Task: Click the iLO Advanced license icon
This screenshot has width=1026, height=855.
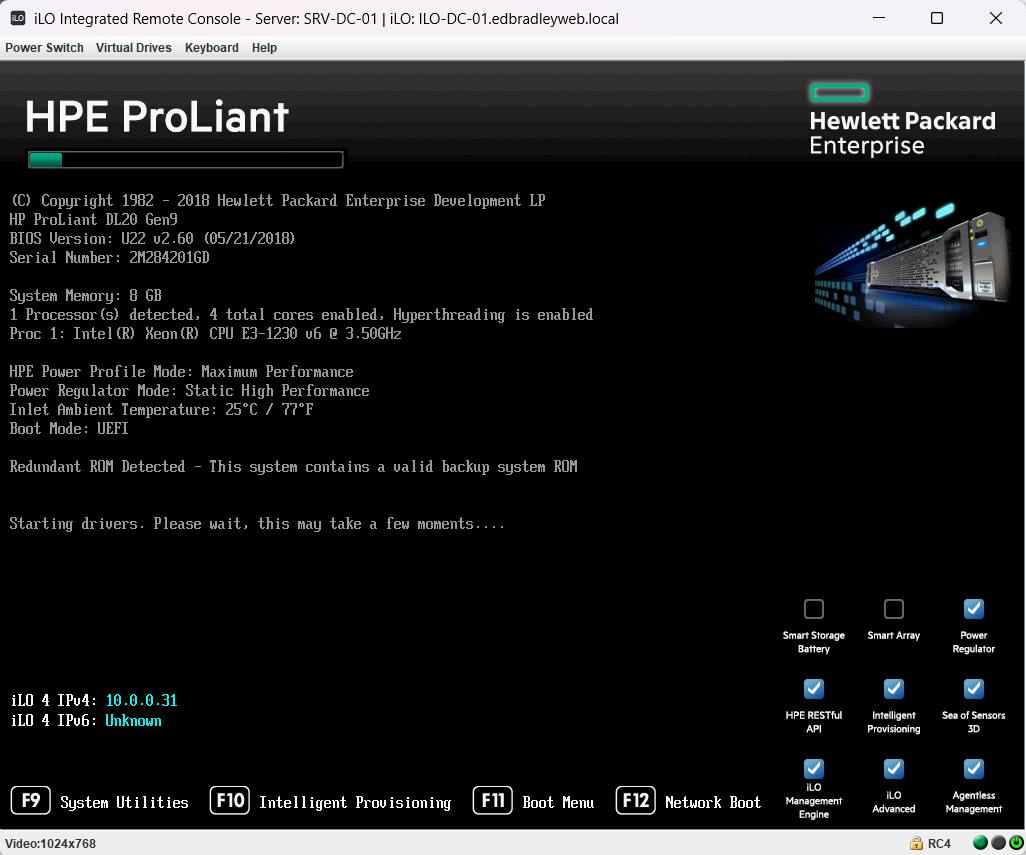Action: tap(893, 768)
